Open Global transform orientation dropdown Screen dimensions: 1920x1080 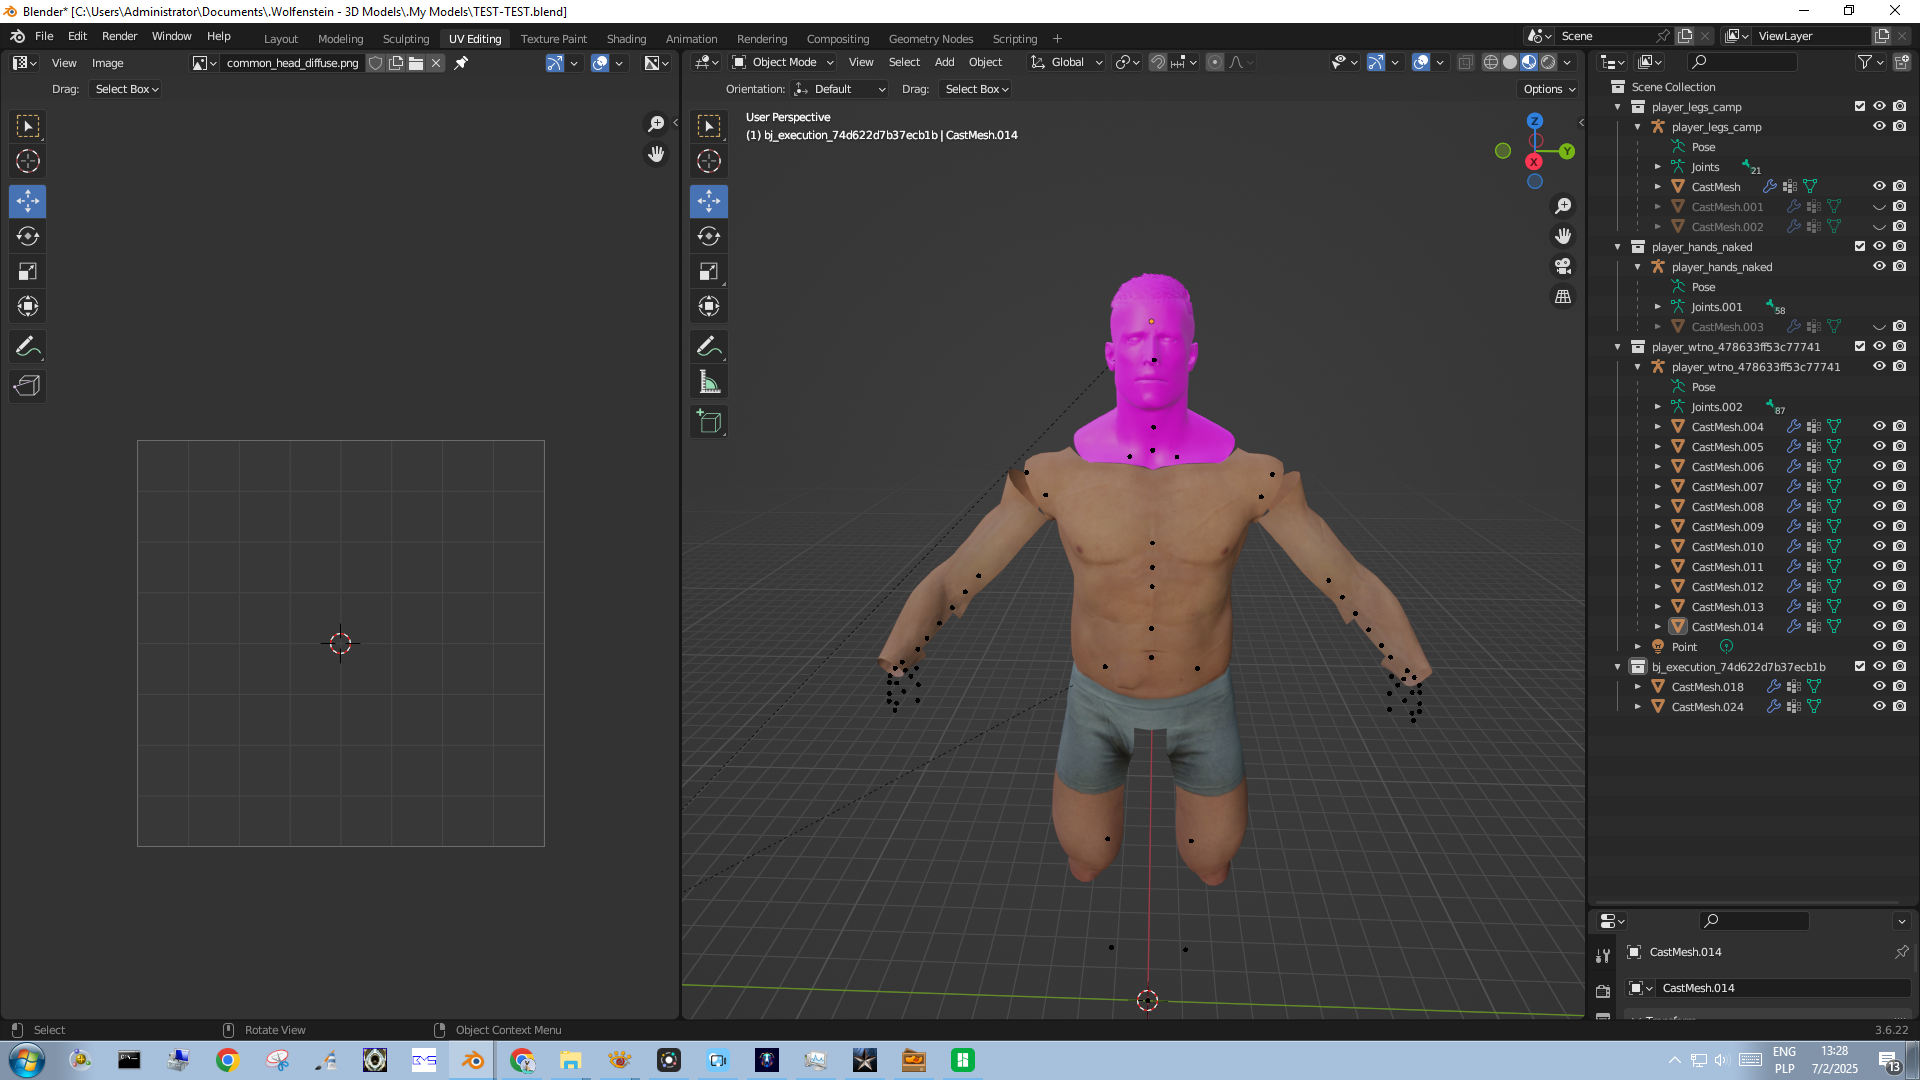[x=1066, y=62]
